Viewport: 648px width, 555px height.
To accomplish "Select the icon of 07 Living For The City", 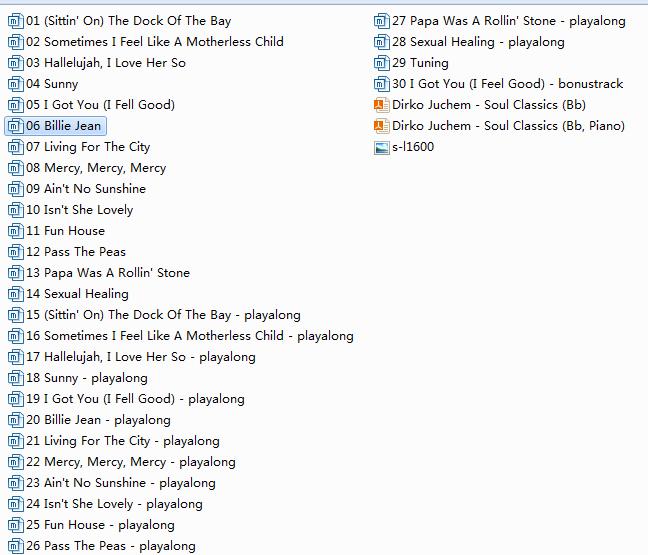I will [16, 147].
